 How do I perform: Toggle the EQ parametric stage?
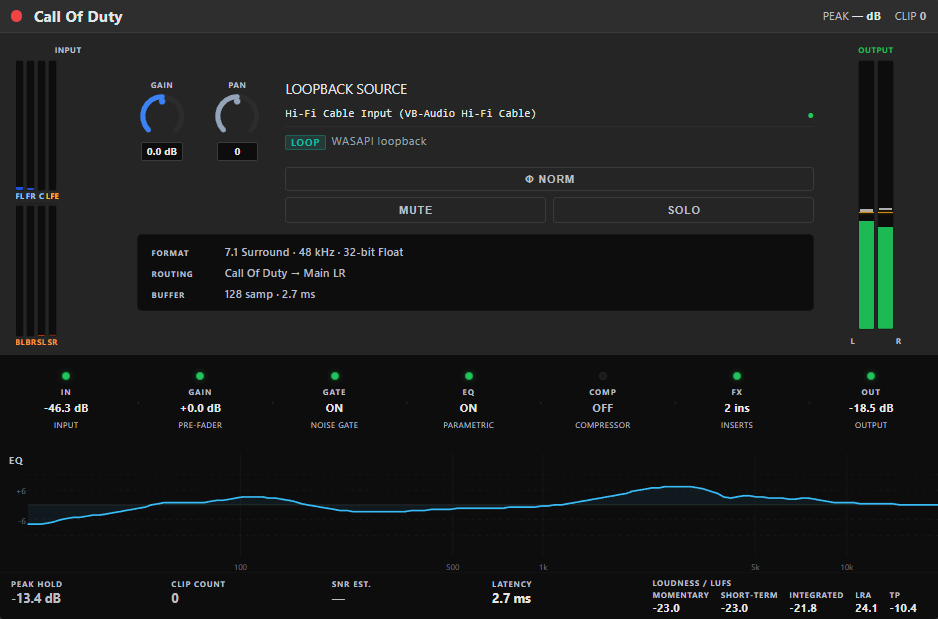468,400
